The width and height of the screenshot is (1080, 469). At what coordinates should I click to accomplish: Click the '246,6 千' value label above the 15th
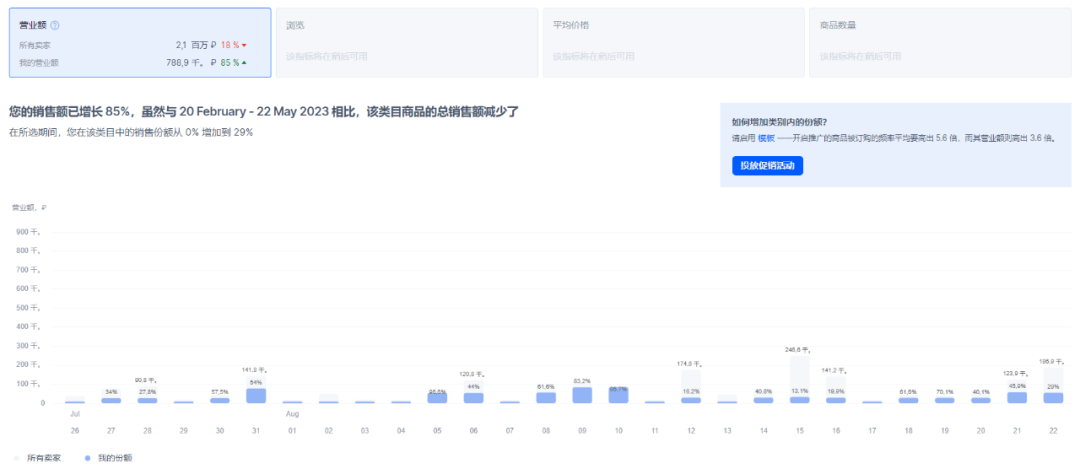pos(800,350)
